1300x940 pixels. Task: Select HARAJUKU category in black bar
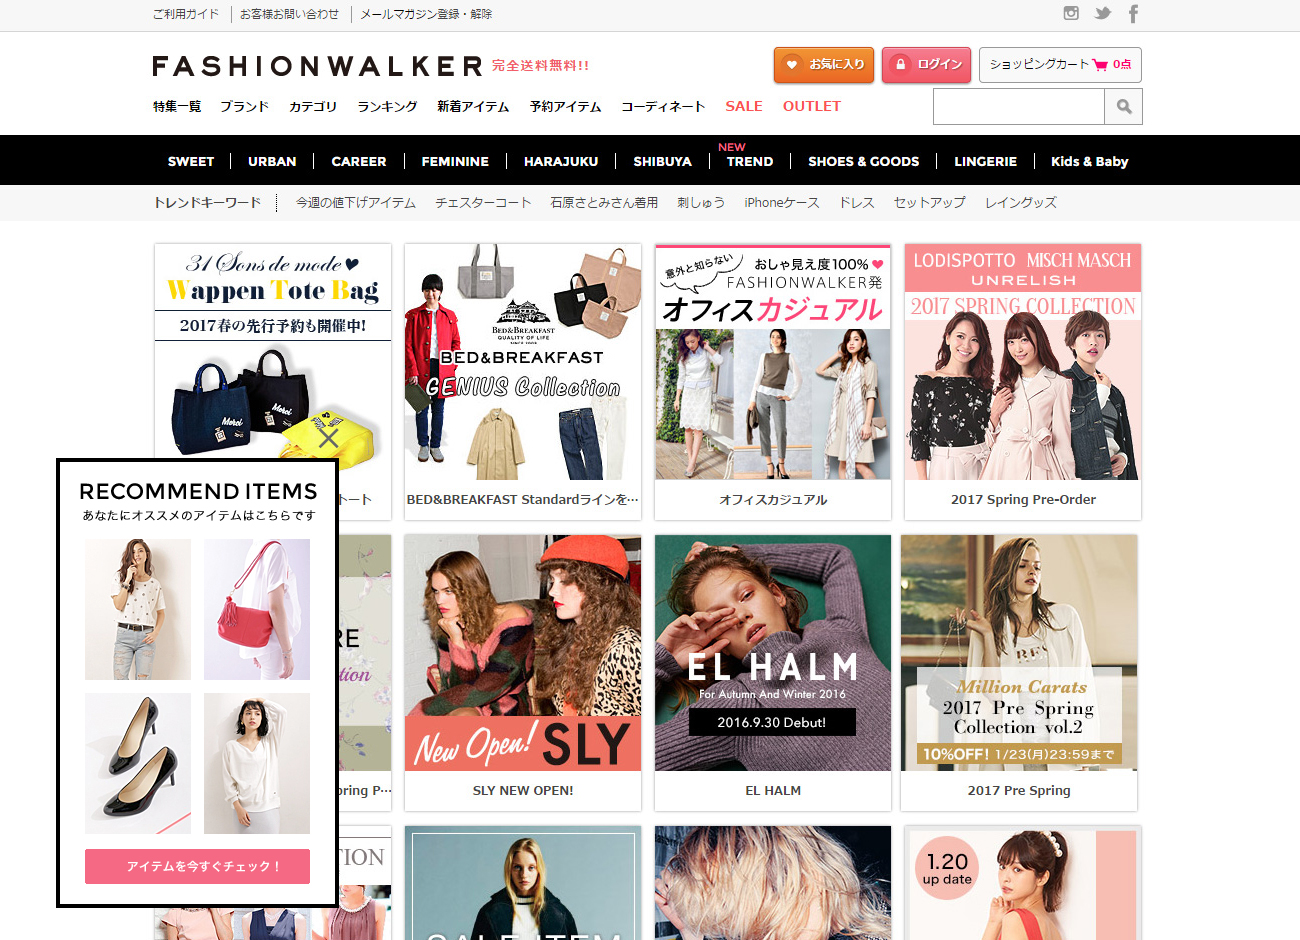click(561, 161)
